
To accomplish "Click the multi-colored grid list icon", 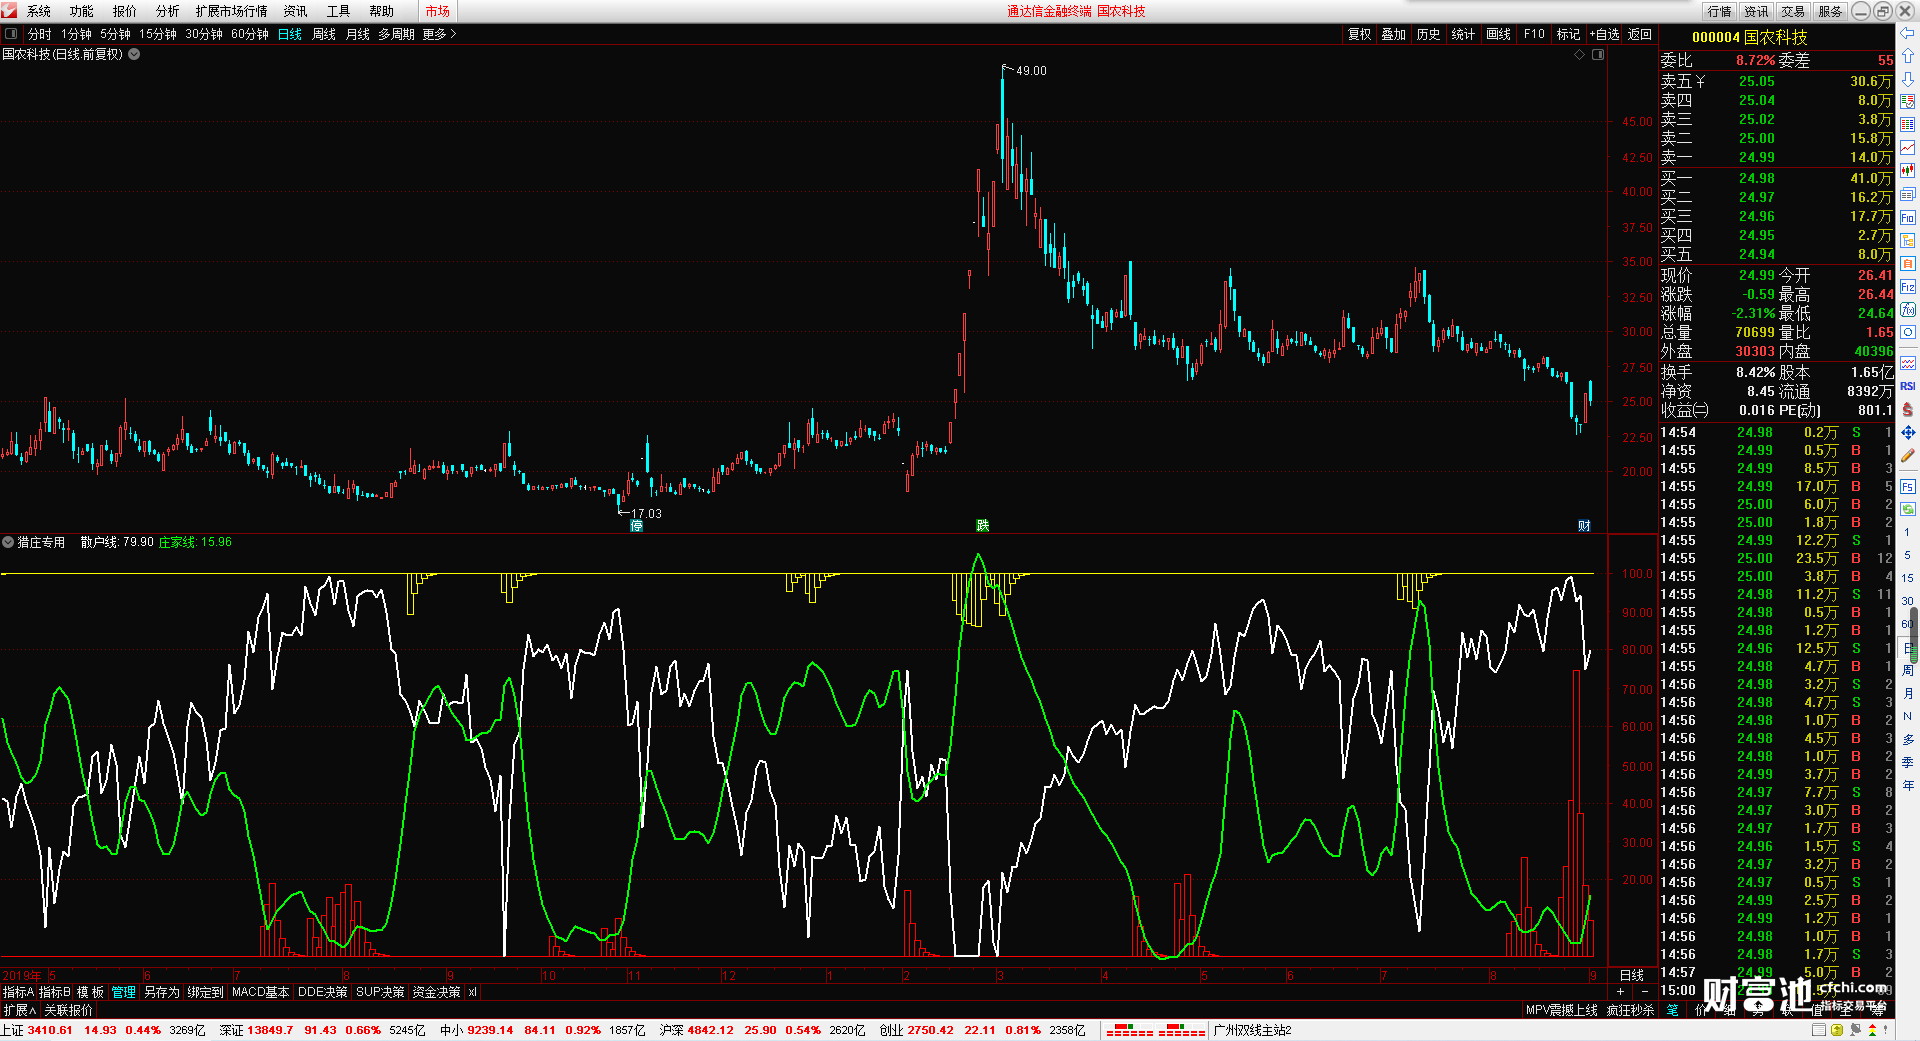I will click(x=1908, y=125).
